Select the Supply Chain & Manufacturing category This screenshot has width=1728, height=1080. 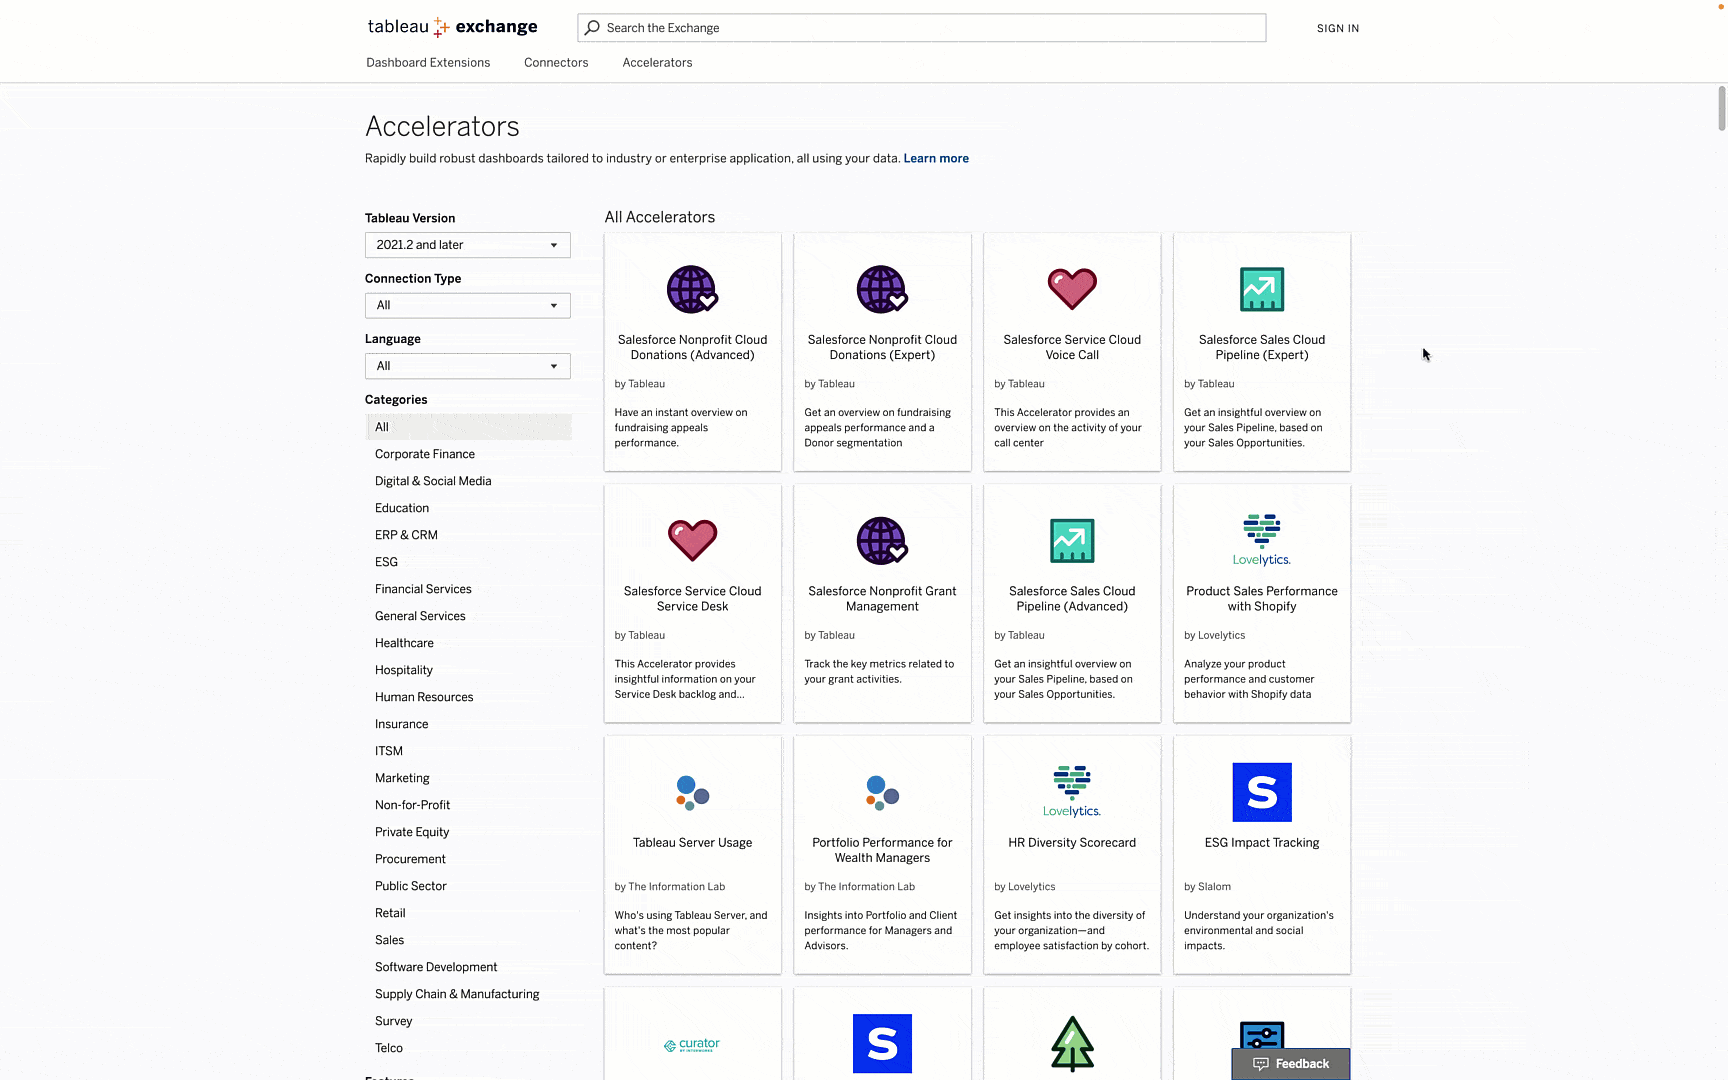click(x=457, y=994)
